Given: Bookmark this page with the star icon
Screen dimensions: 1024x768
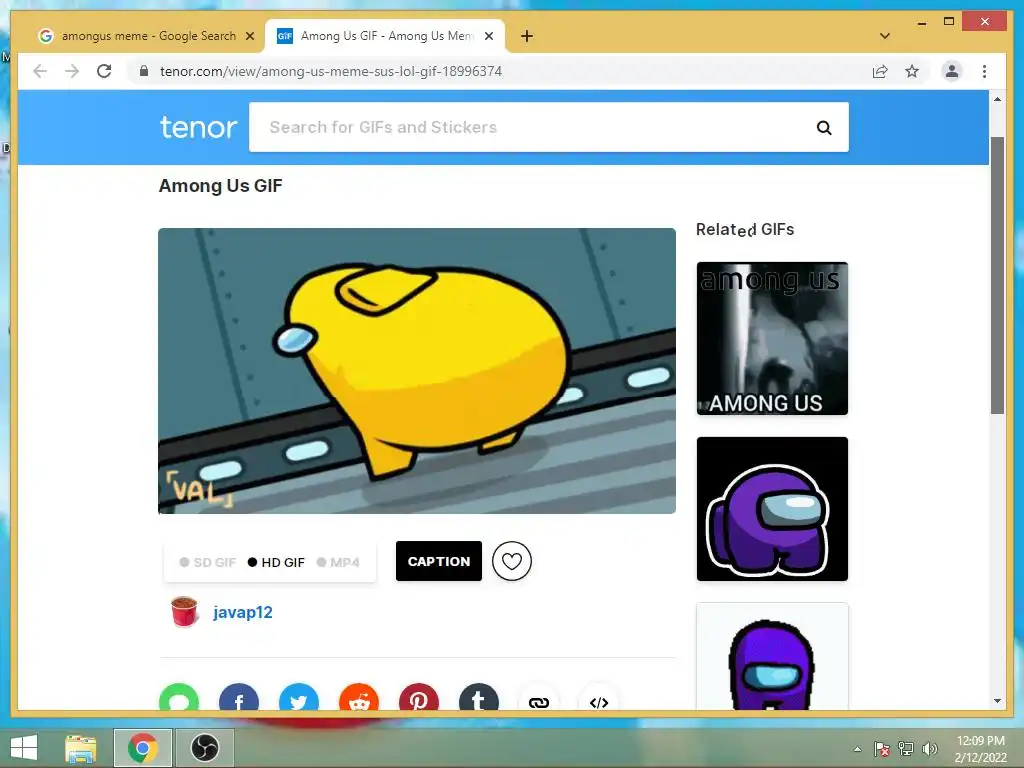Looking at the screenshot, I should click(x=912, y=71).
